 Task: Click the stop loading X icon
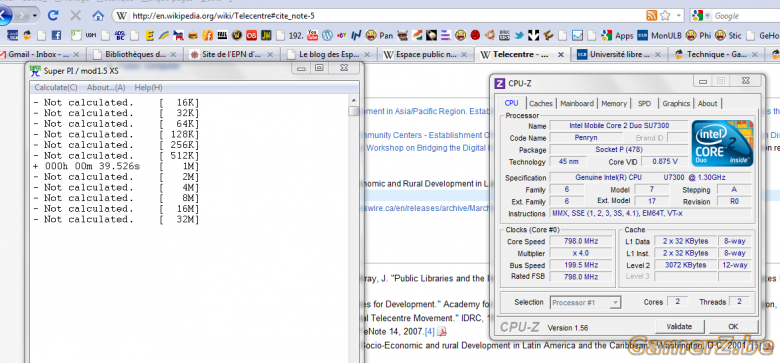coord(76,15)
